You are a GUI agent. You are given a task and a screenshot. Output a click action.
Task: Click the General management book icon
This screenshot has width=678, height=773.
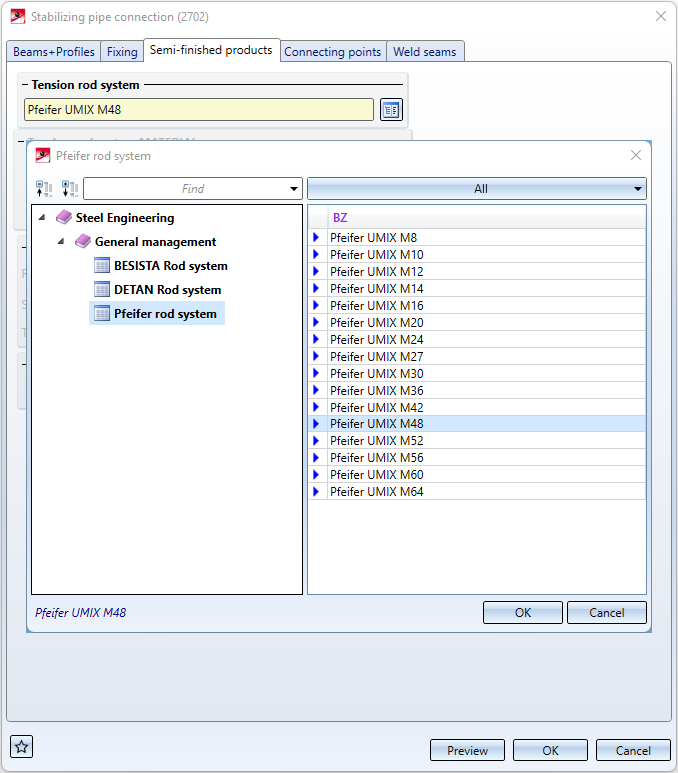pos(83,242)
